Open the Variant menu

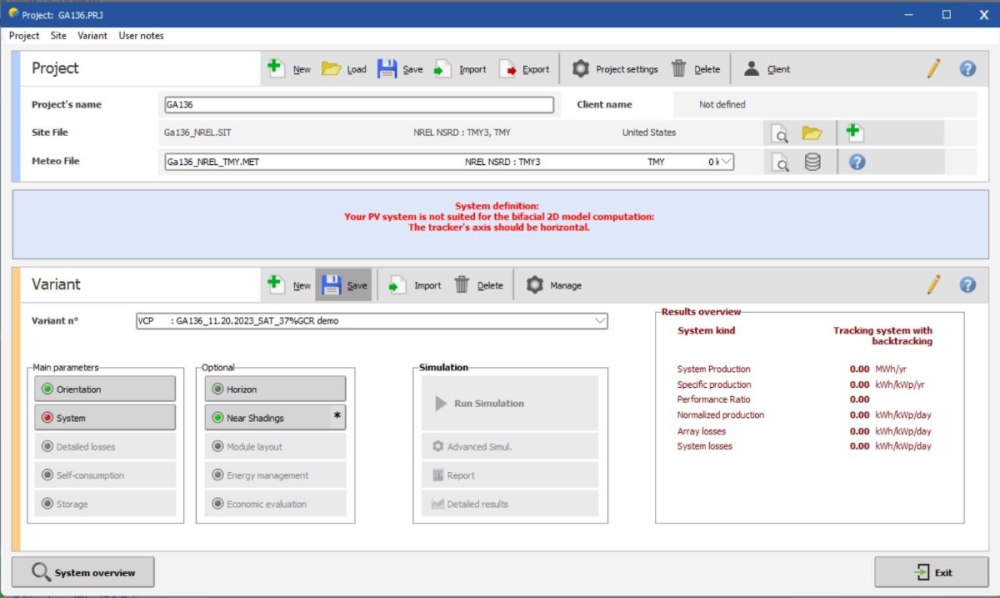click(x=92, y=36)
